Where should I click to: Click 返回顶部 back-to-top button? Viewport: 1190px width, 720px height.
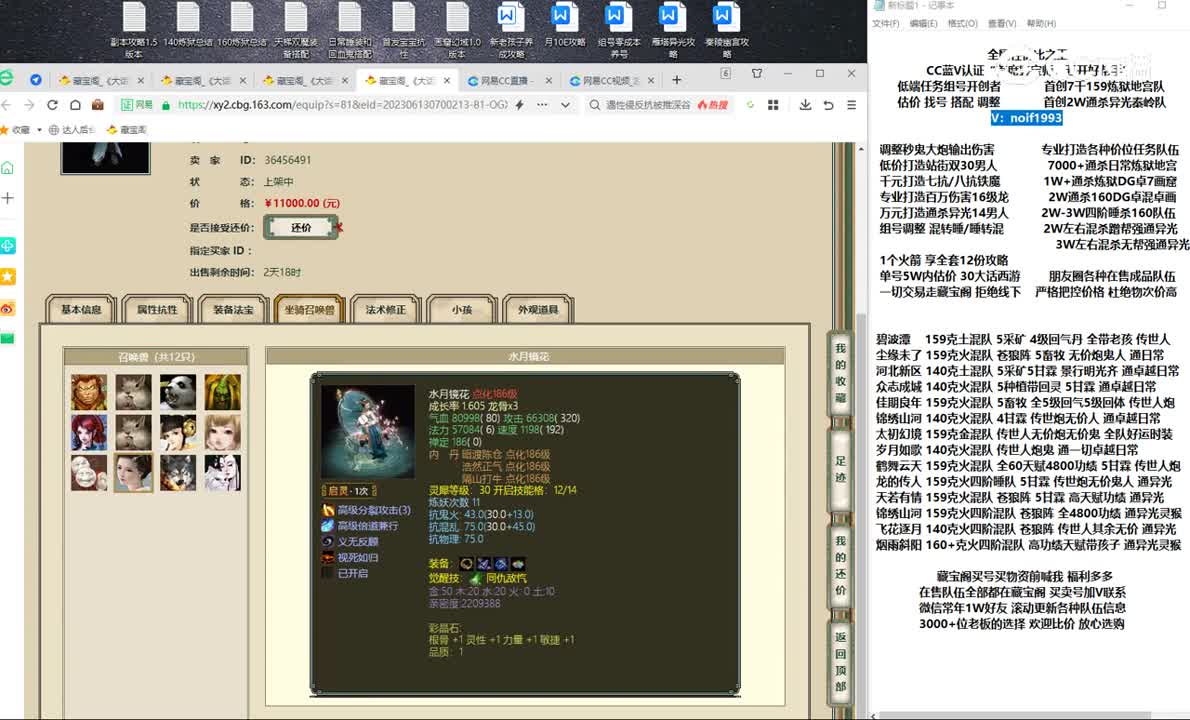coord(840,661)
